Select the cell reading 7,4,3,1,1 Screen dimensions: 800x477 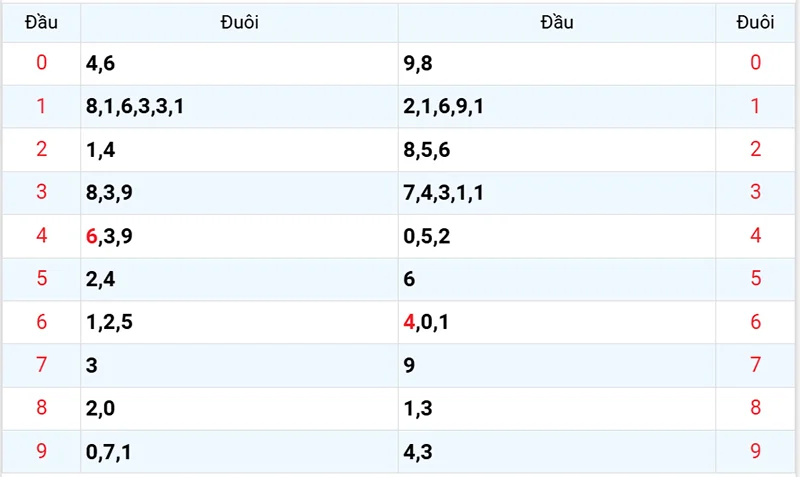444,193
